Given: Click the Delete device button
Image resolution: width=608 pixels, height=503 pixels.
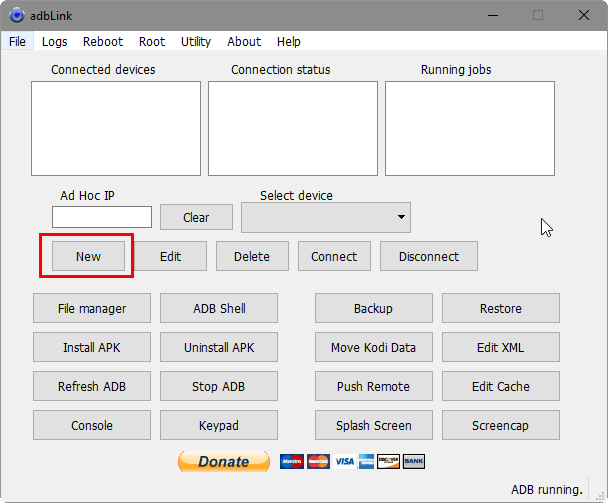Looking at the screenshot, I should 252,256.
